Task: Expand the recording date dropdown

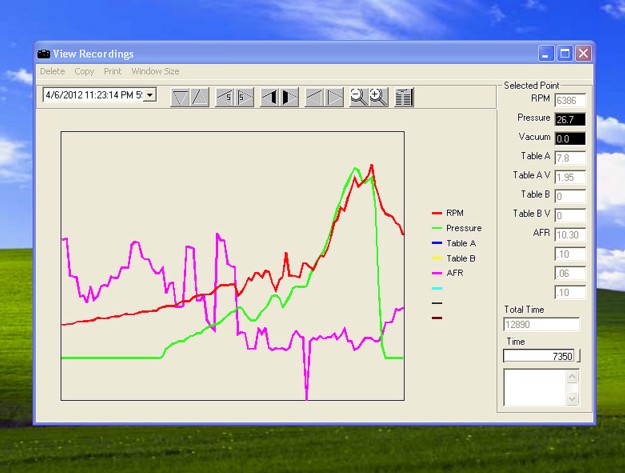Action: click(150, 95)
